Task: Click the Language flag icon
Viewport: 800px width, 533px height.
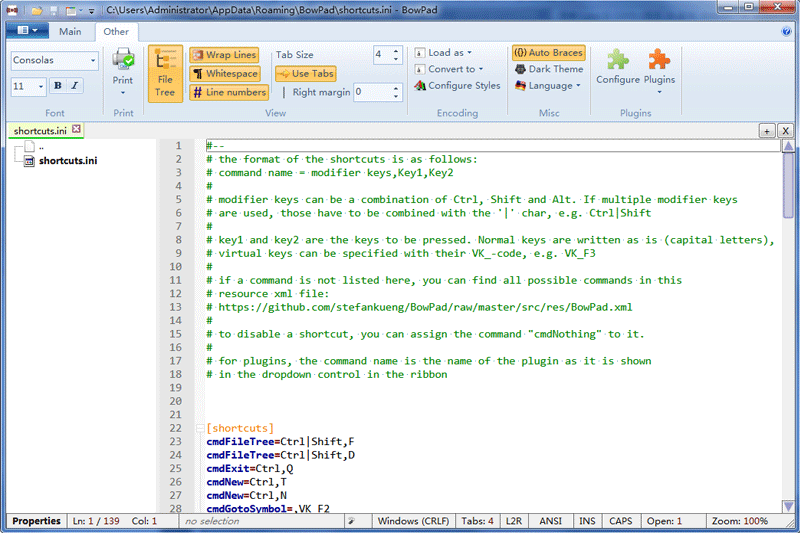Action: pyautogui.click(x=520, y=86)
